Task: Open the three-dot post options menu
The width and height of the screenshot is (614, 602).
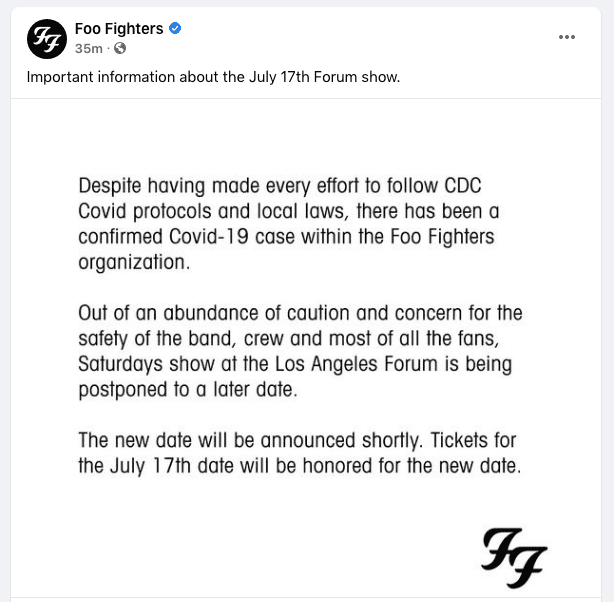Action: [x=567, y=37]
